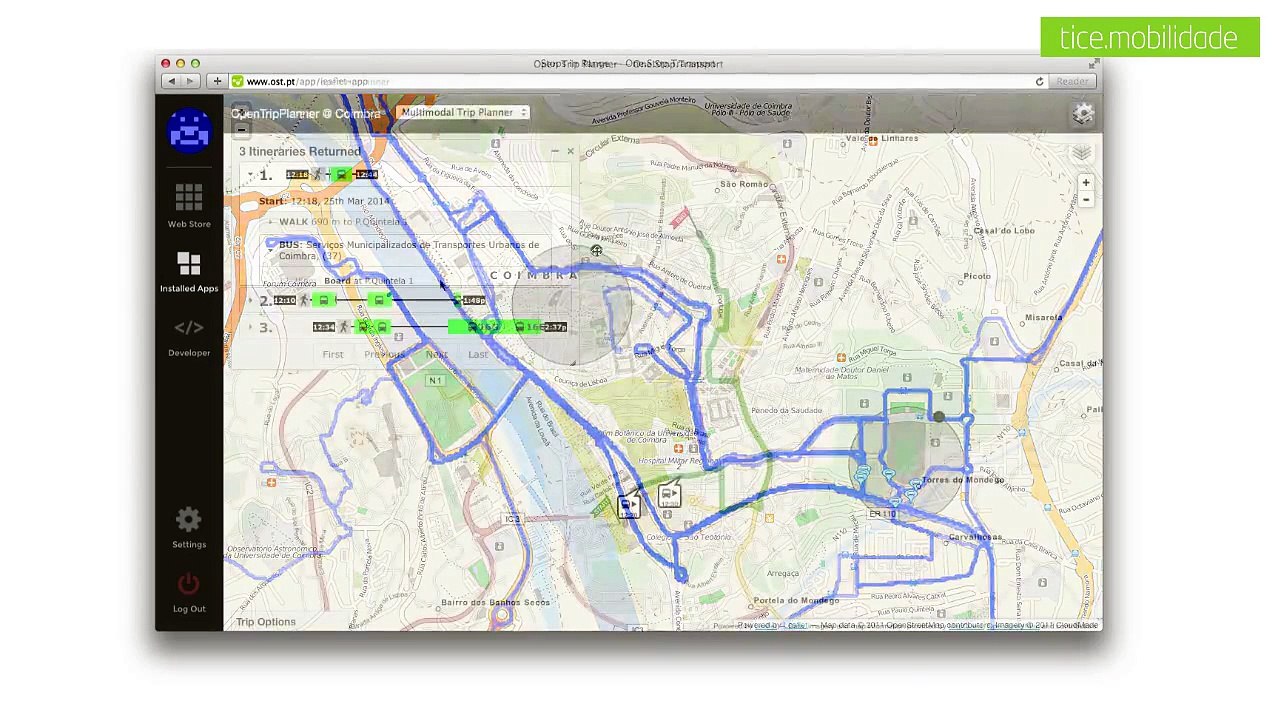Collapse itinerary 1 with its arrow
The height and width of the screenshot is (720, 1280).
251,175
